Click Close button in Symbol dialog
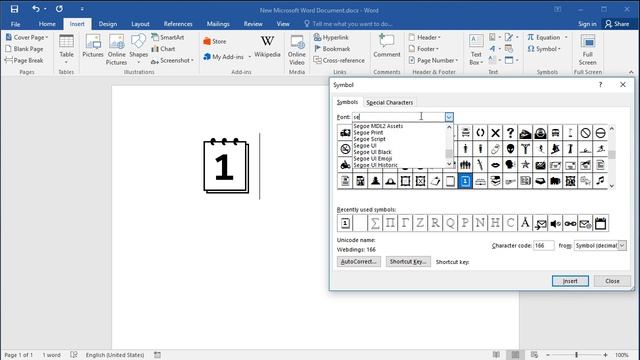 click(x=612, y=281)
